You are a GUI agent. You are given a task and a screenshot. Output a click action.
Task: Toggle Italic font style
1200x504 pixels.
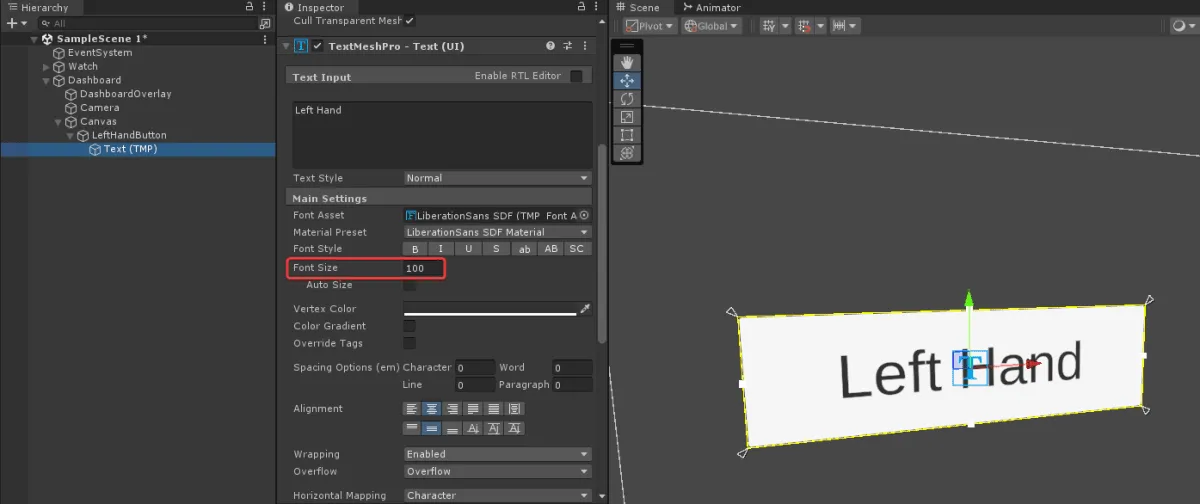[x=442, y=249]
